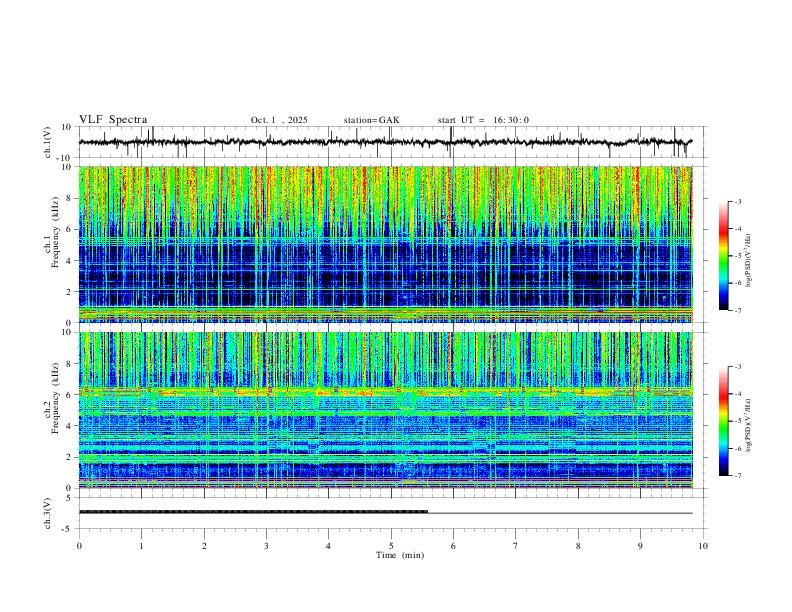Viewport: 792px width, 612px height.
Task: Click the '-3' label on ch.1 colorbar
Action: [737, 201]
